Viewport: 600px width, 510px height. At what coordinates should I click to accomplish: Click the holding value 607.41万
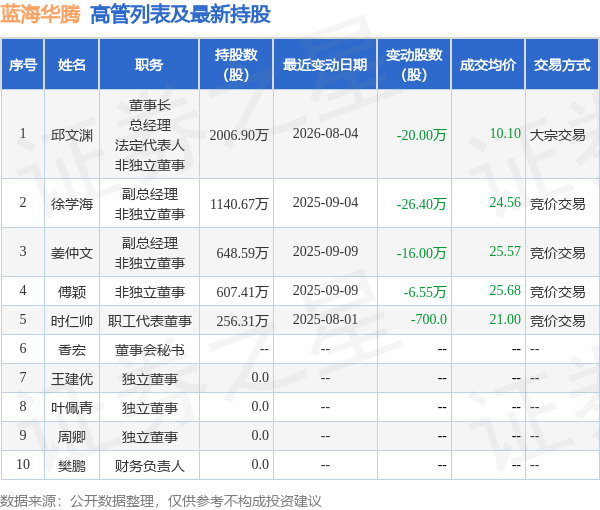242,292
